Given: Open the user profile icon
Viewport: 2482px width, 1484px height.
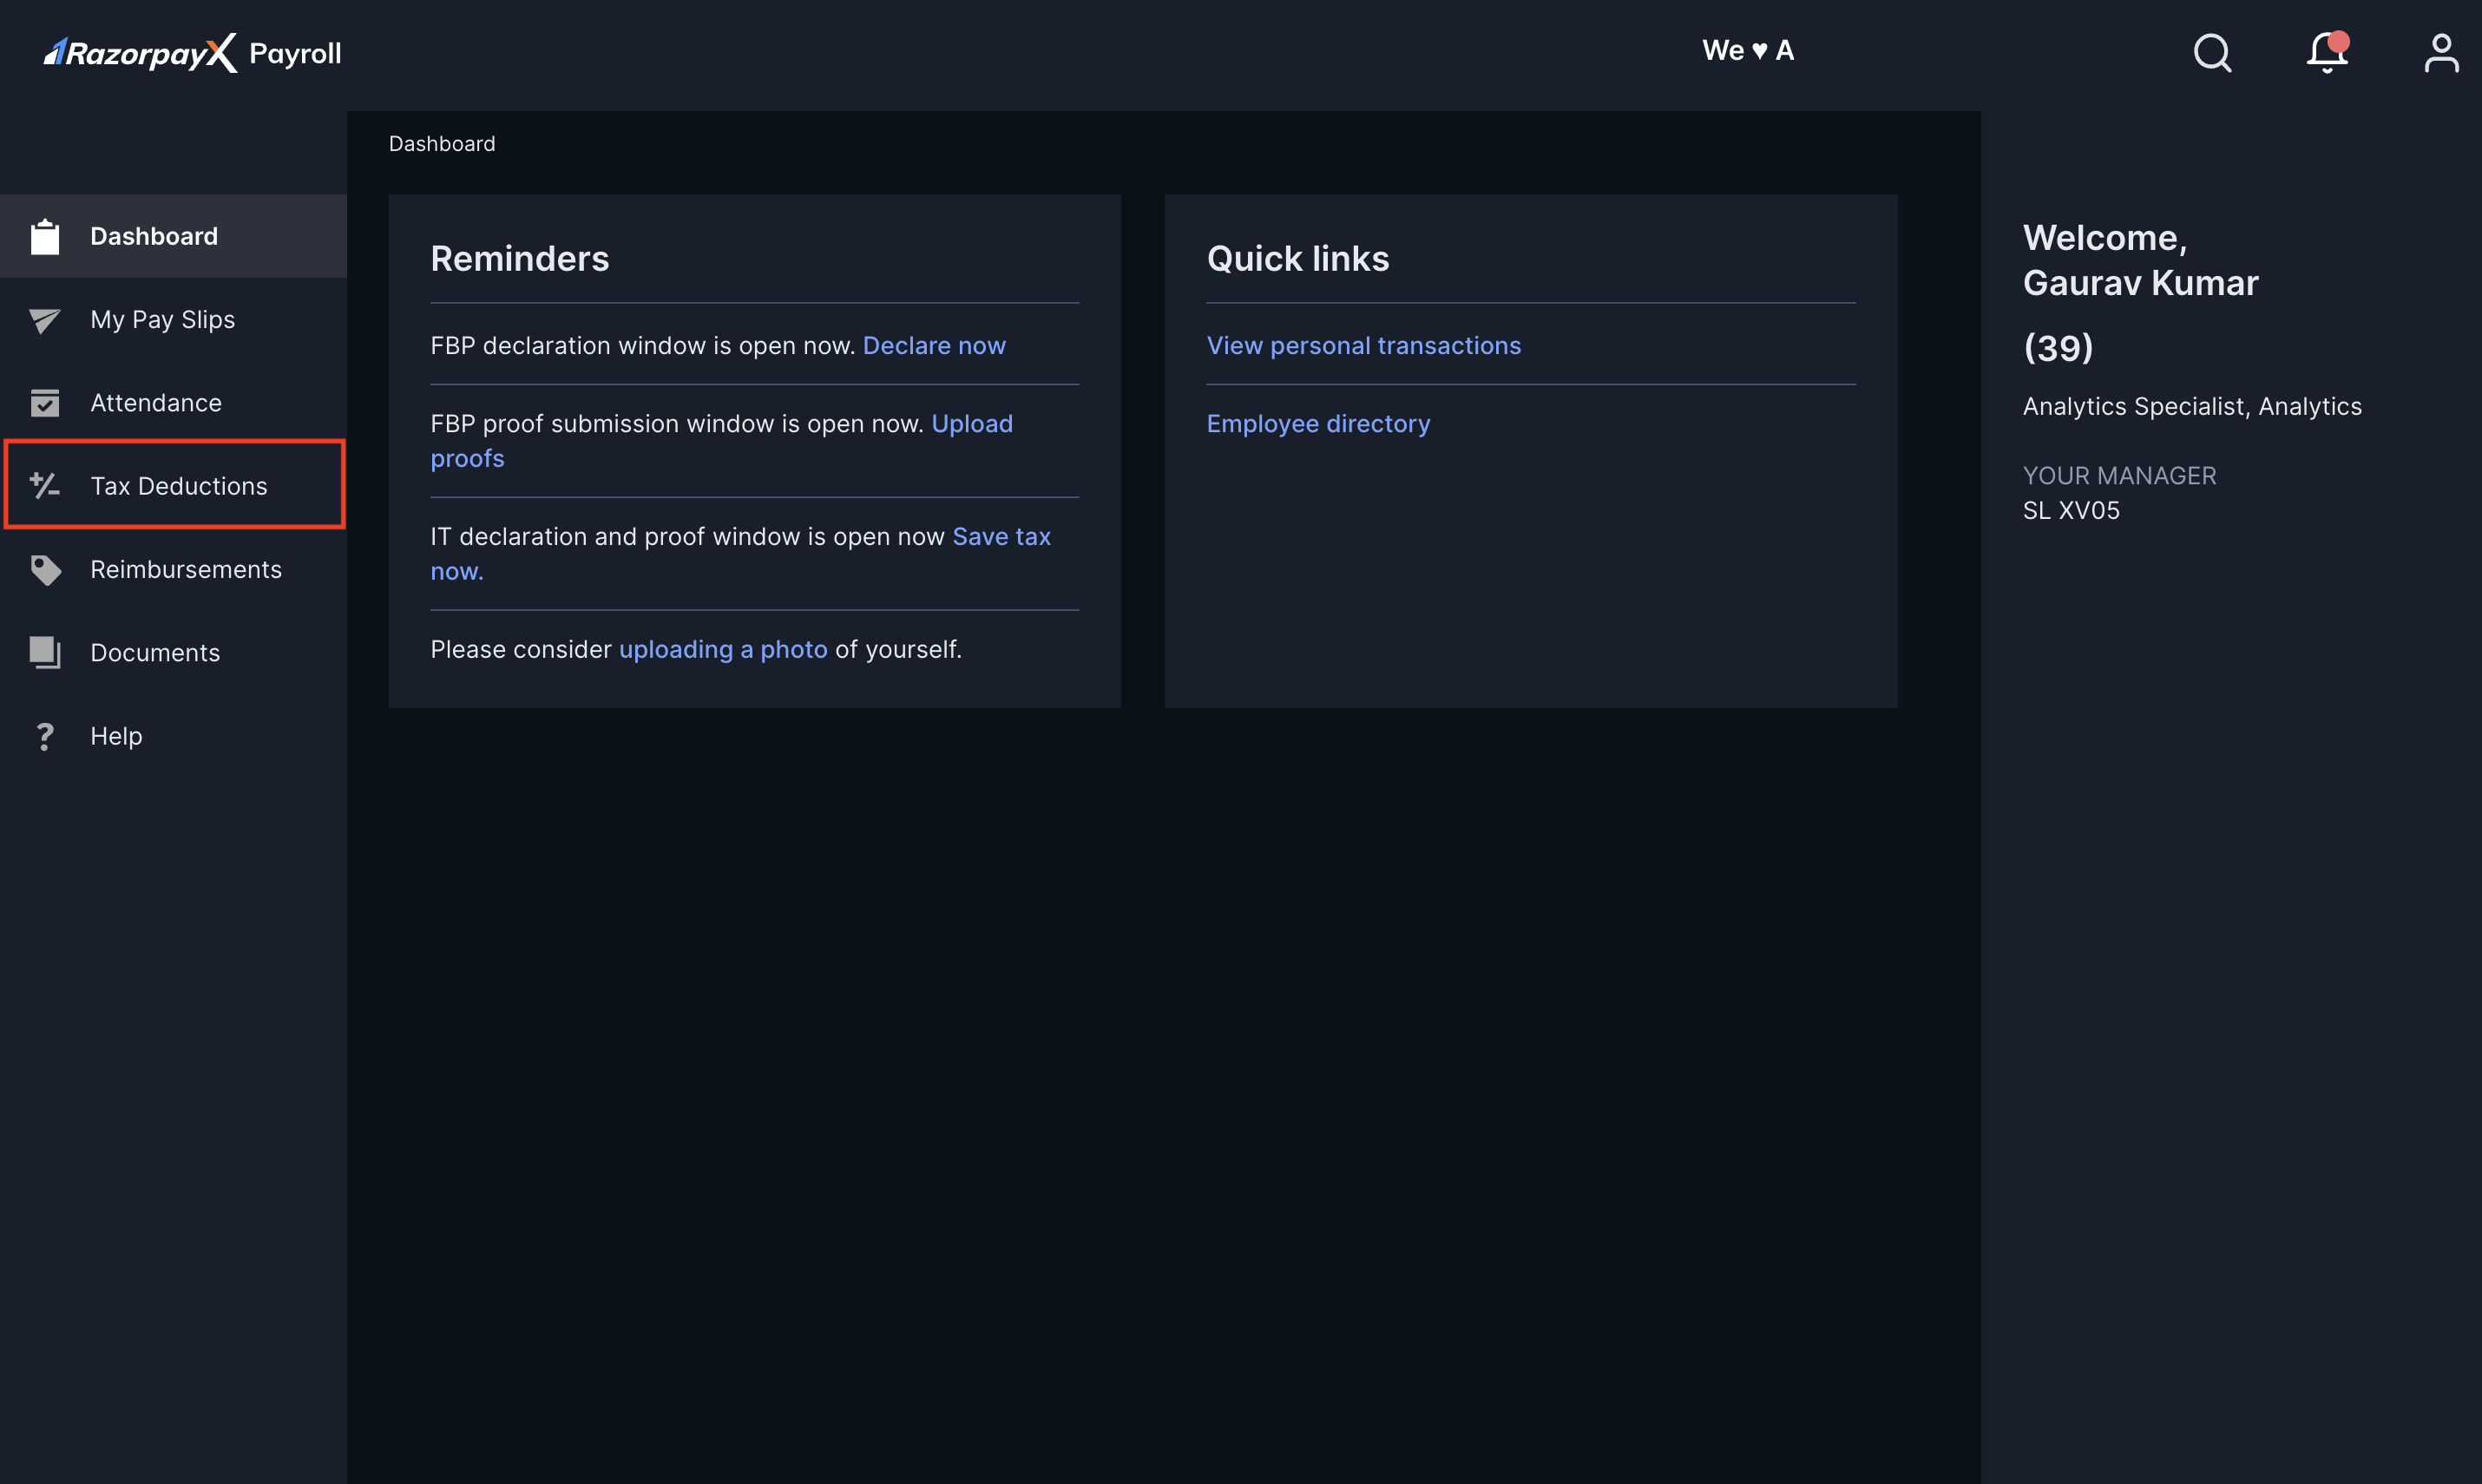Looking at the screenshot, I should [2441, 53].
